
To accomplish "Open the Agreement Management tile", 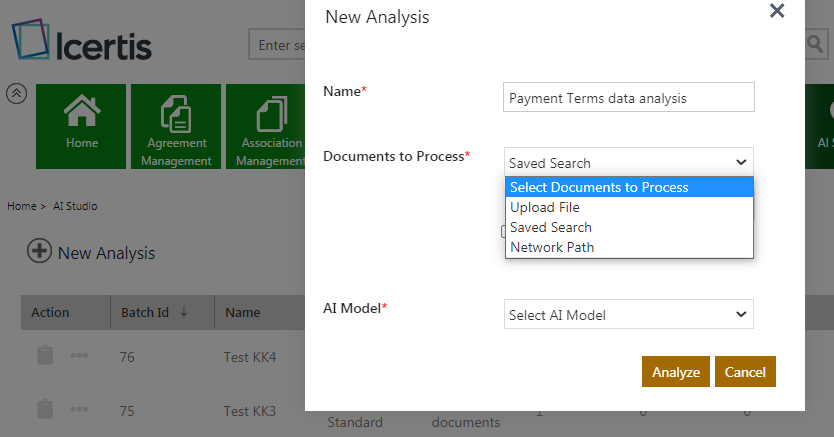I will click(x=177, y=126).
